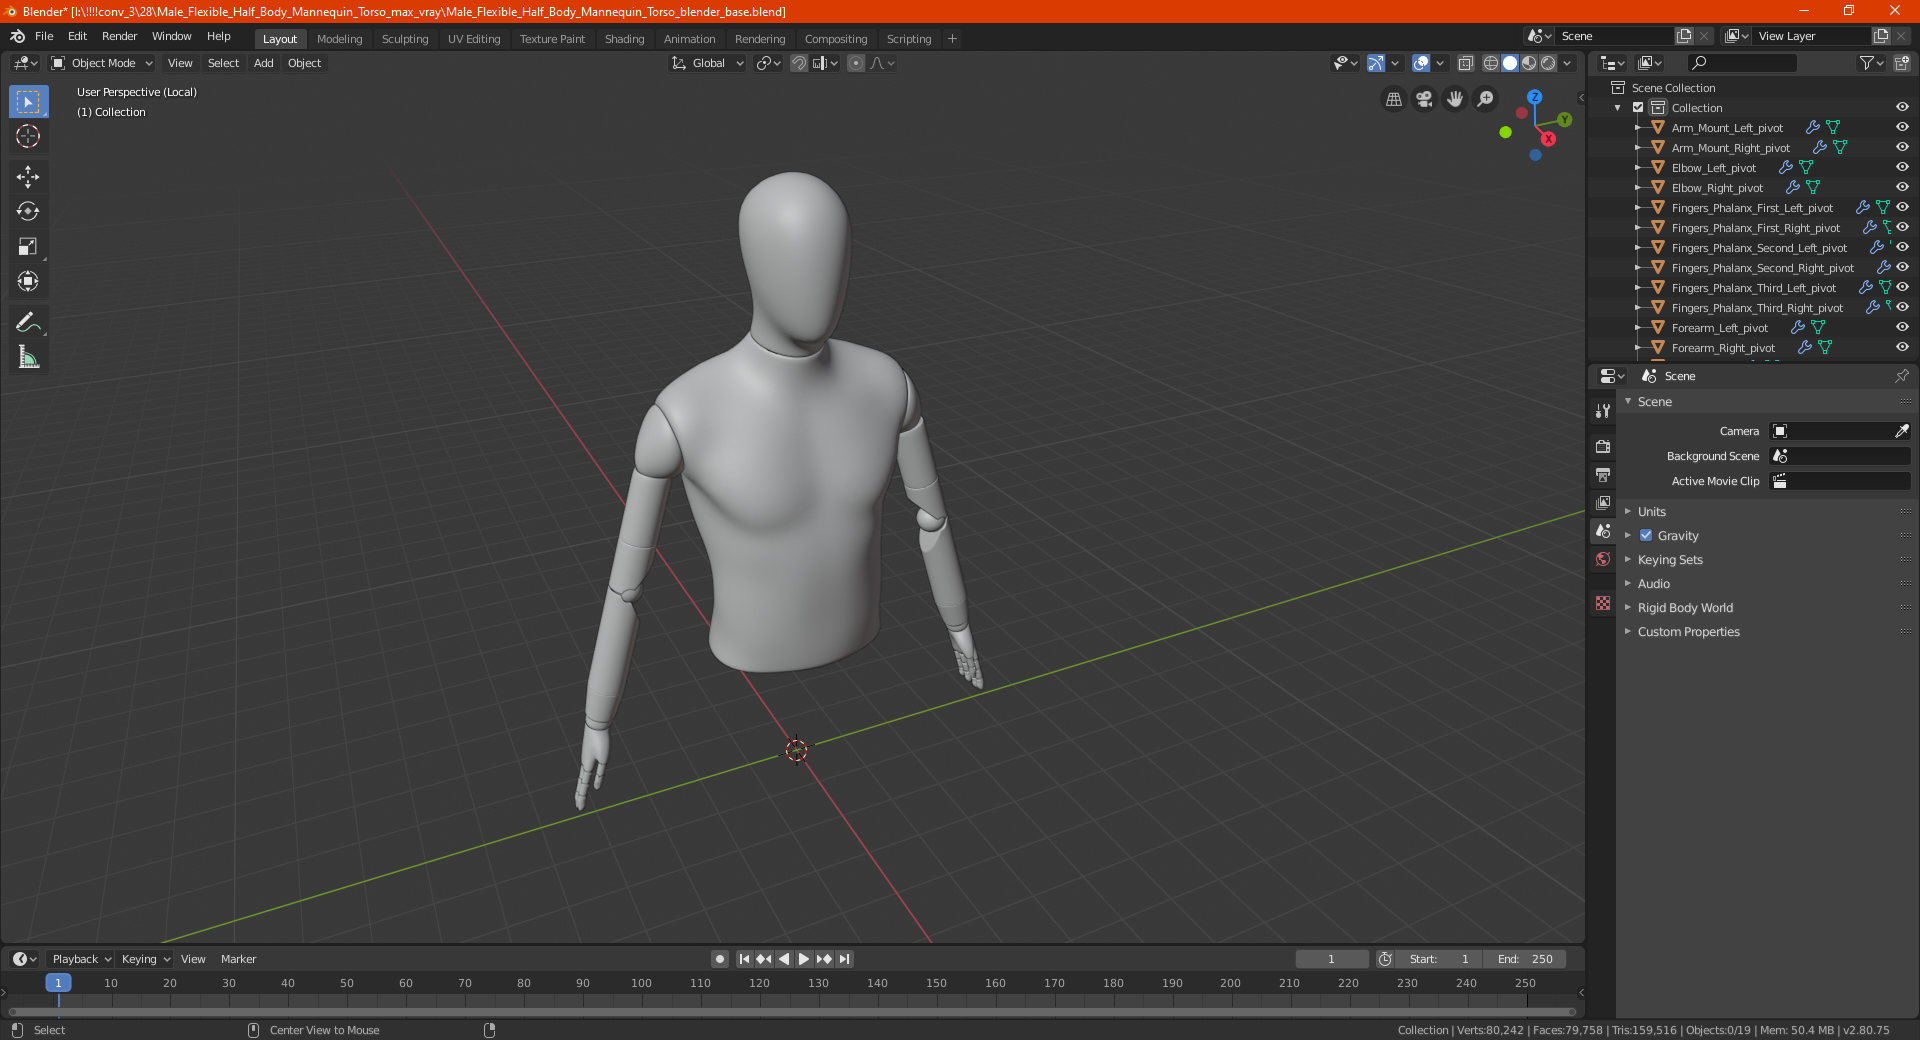Toggle snapping magnet icon

[799, 63]
